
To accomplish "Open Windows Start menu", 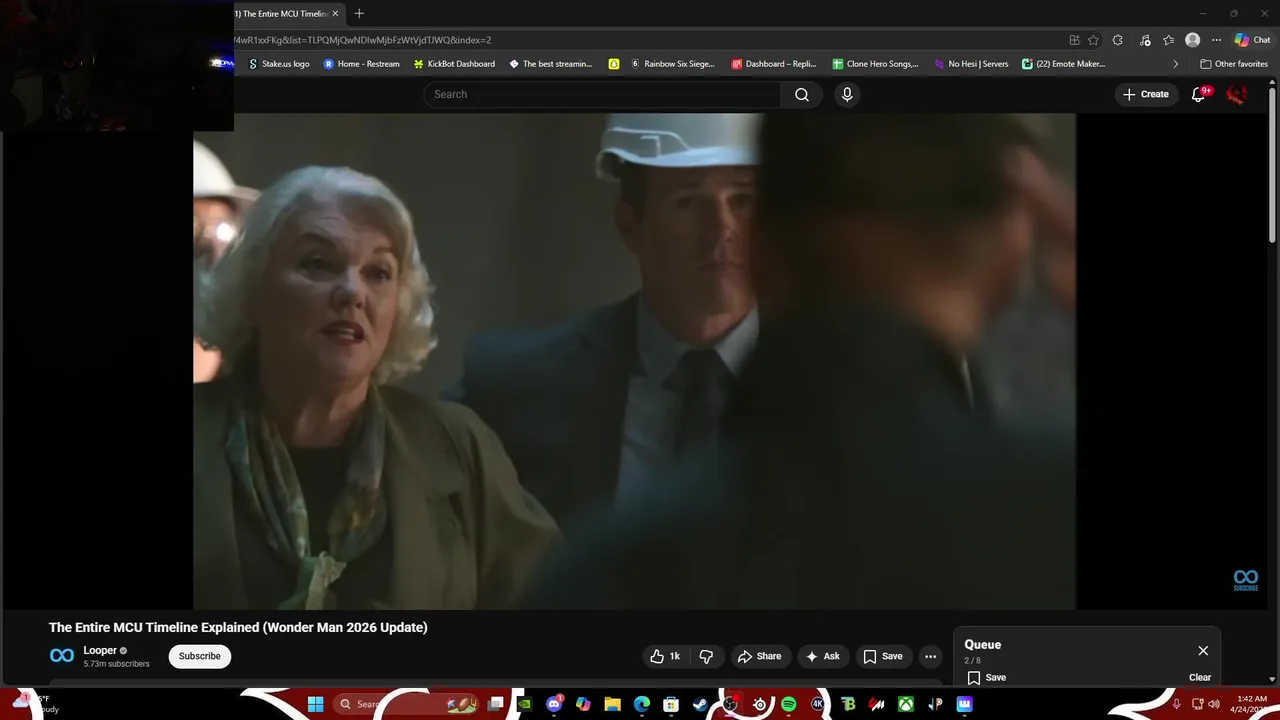I will pos(315,704).
